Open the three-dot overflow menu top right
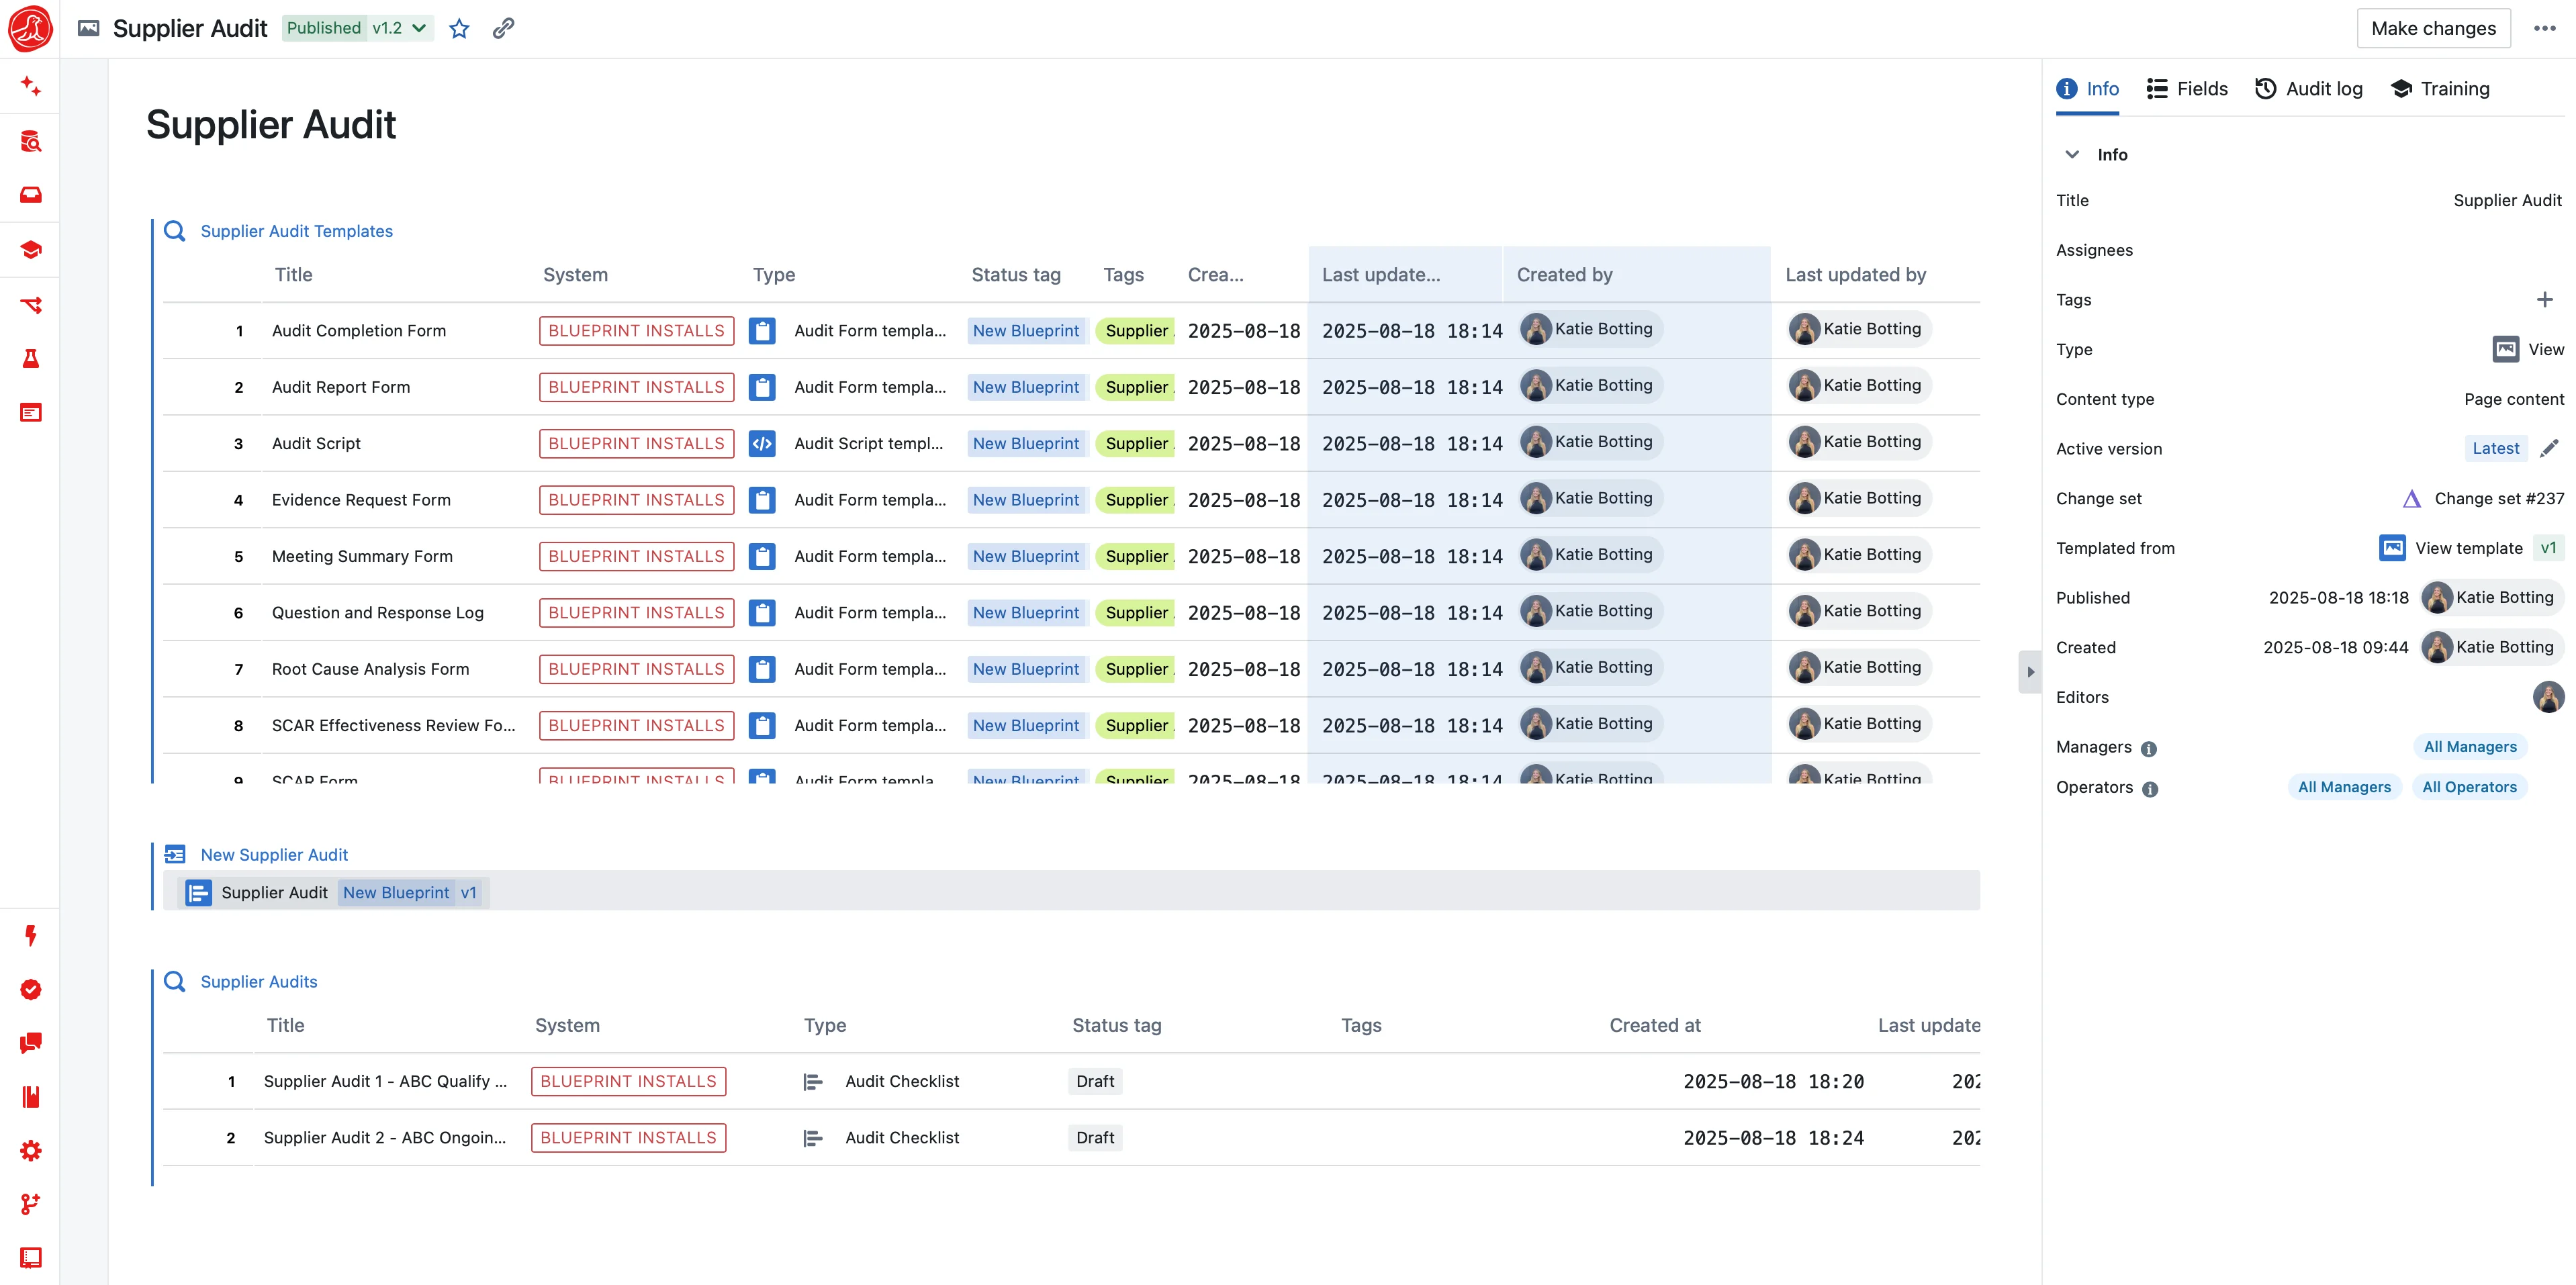 (x=2544, y=28)
